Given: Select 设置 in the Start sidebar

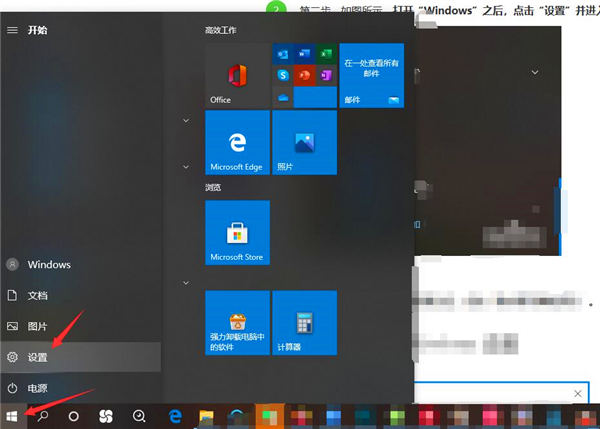Looking at the screenshot, I should (40, 357).
